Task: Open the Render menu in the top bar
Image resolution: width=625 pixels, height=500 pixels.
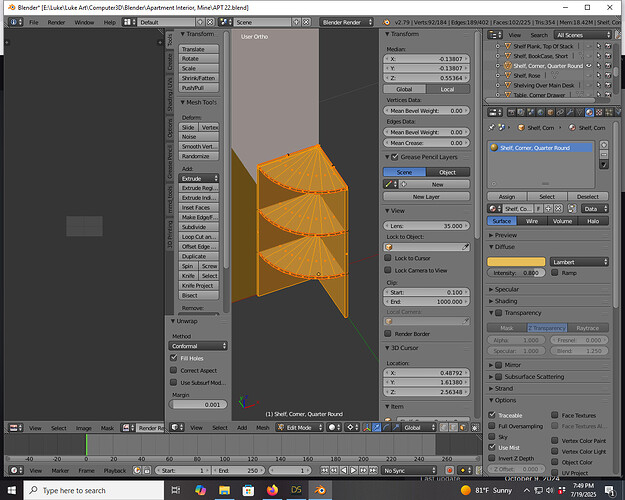Action: coord(56,22)
